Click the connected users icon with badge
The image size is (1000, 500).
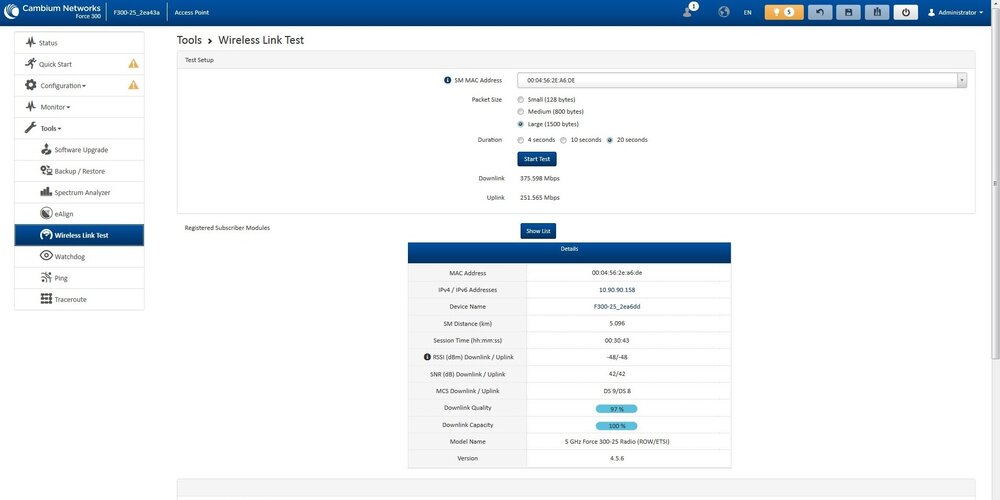pyautogui.click(x=690, y=11)
